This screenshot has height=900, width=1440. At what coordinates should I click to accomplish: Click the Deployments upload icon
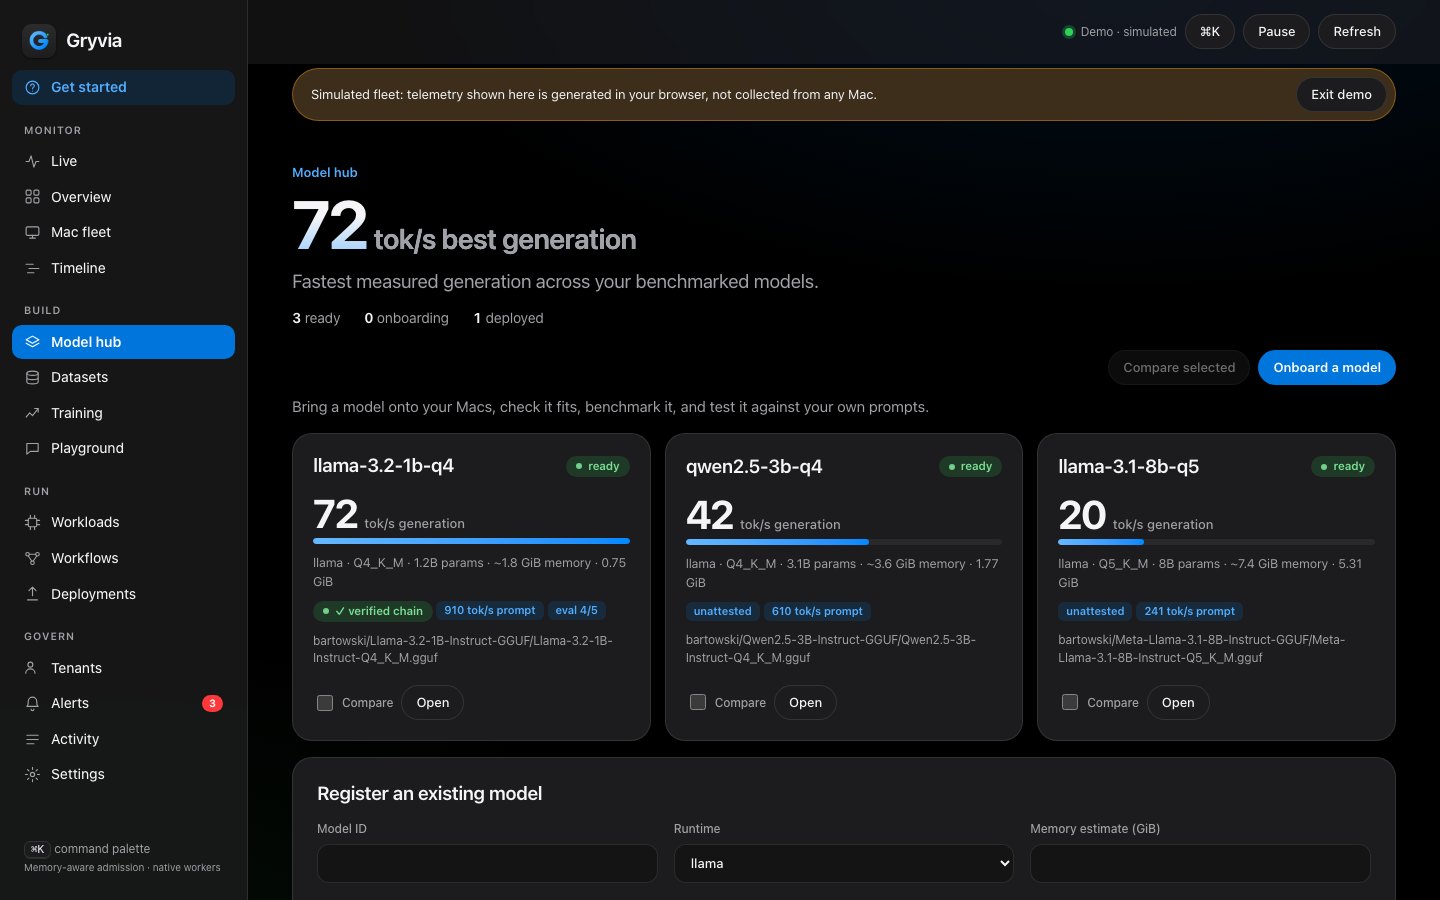pyautogui.click(x=33, y=594)
